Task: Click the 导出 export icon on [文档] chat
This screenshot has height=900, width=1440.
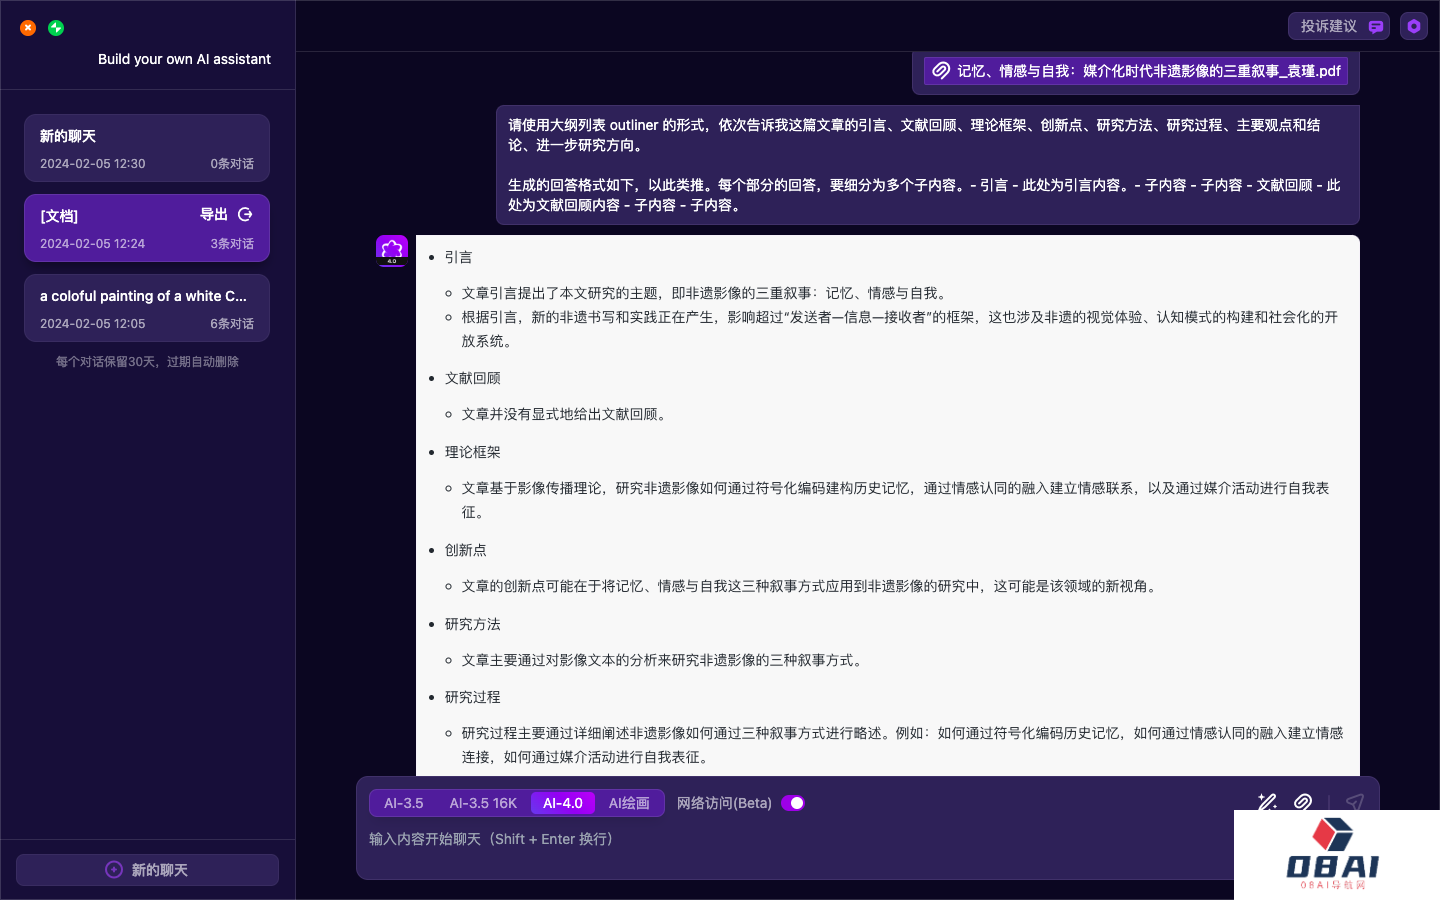Action: coord(245,215)
